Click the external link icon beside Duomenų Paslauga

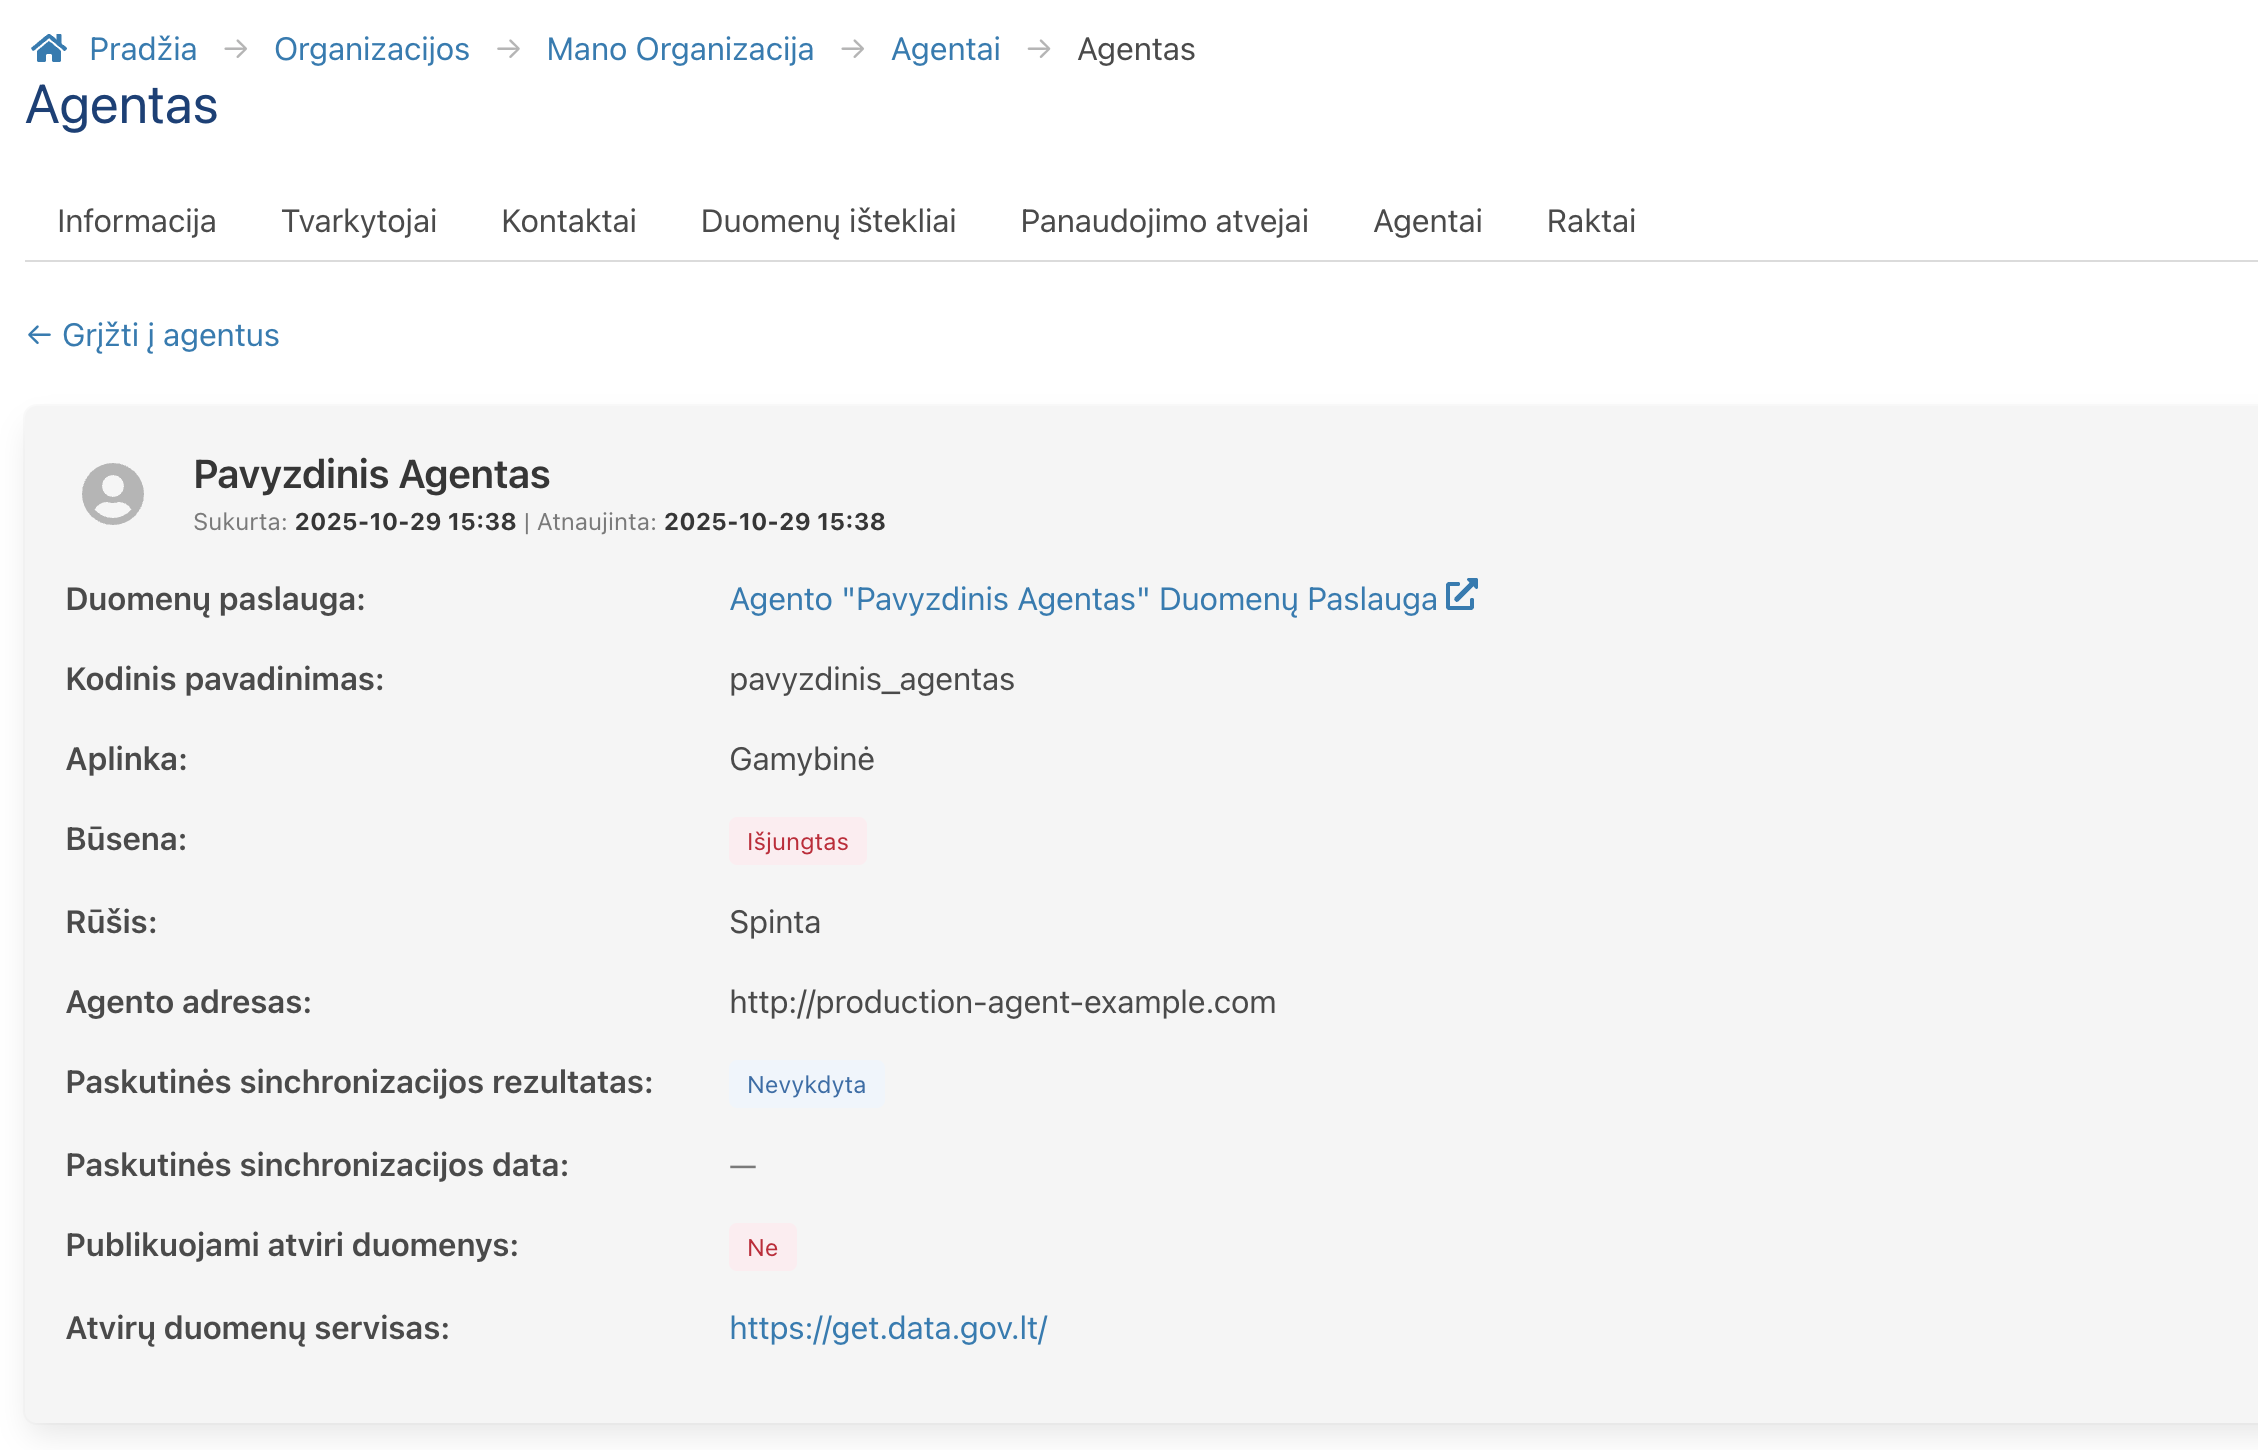(x=1462, y=595)
